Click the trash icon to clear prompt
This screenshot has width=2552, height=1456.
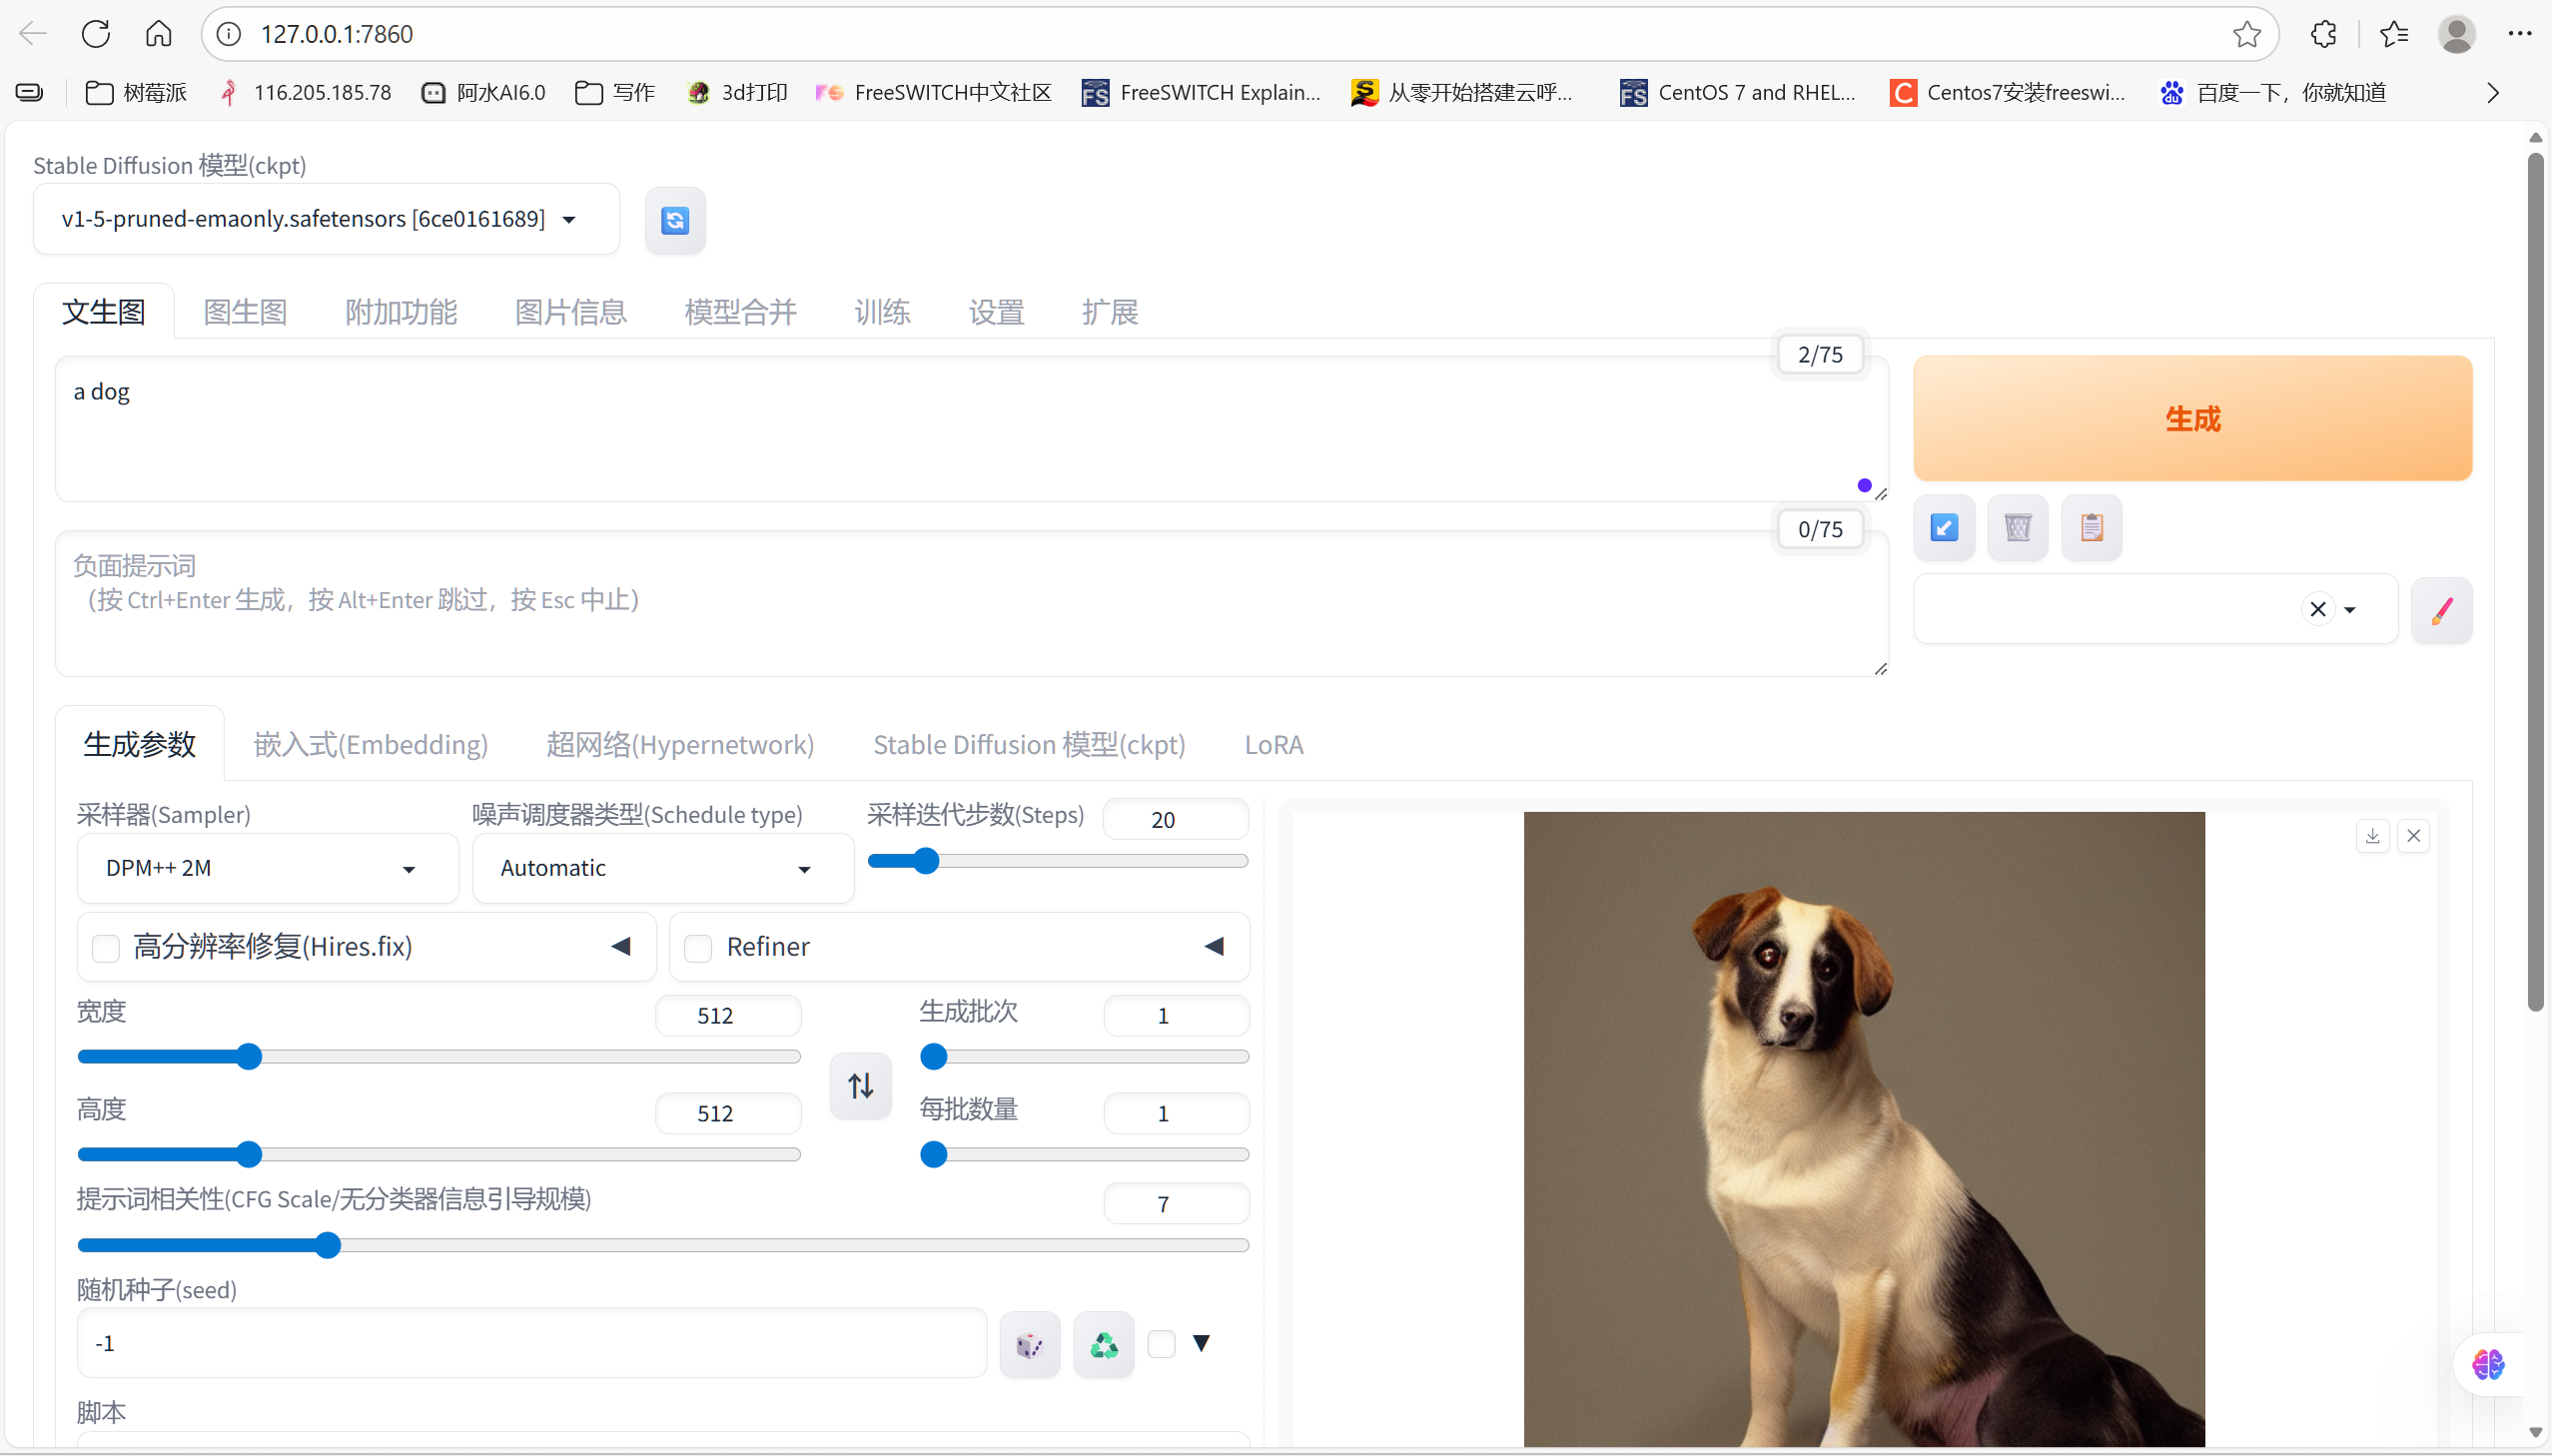(2017, 527)
